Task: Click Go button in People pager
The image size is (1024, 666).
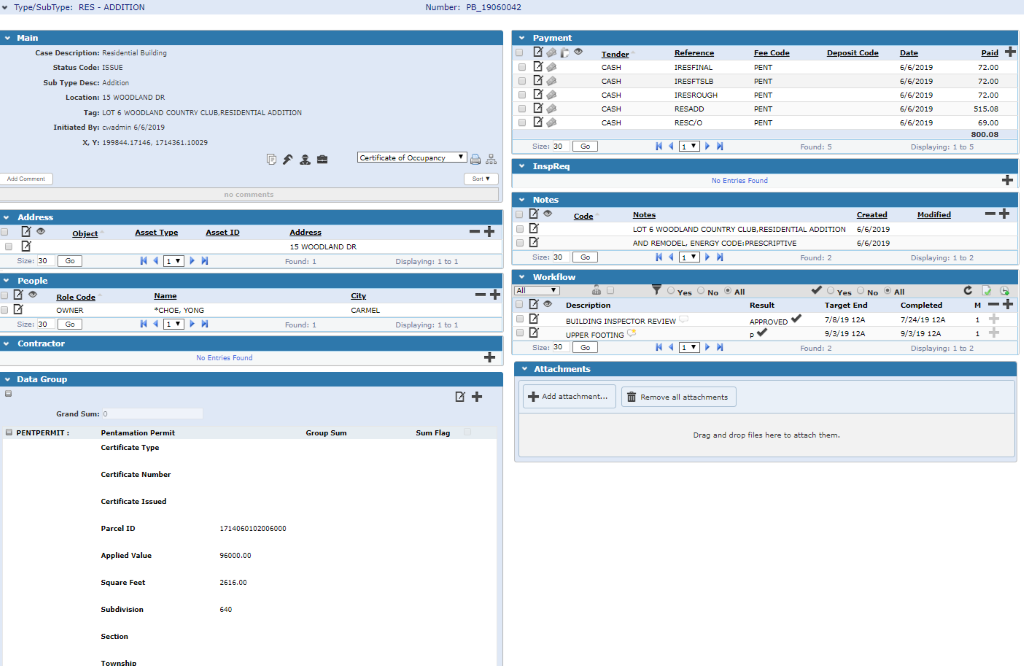Action: point(69,324)
